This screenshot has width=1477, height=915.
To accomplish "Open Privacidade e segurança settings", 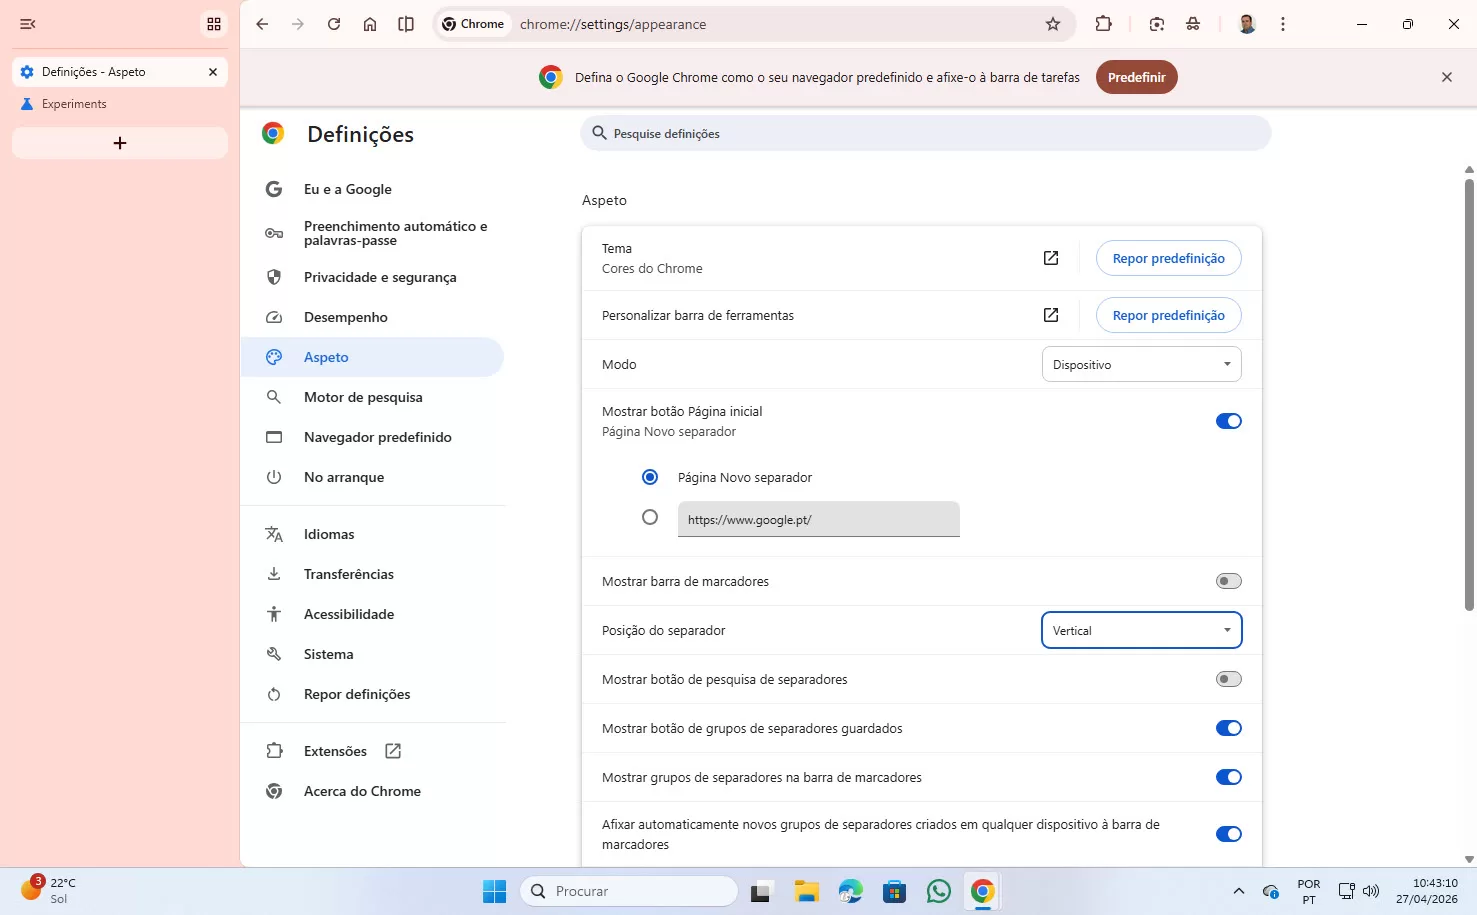I will (x=380, y=277).
